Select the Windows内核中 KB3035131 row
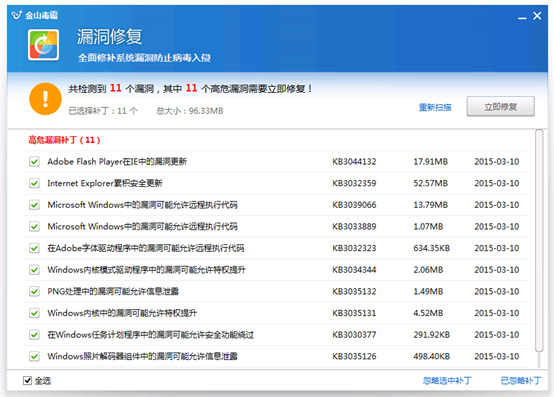The height and width of the screenshot is (397, 554). [x=276, y=313]
